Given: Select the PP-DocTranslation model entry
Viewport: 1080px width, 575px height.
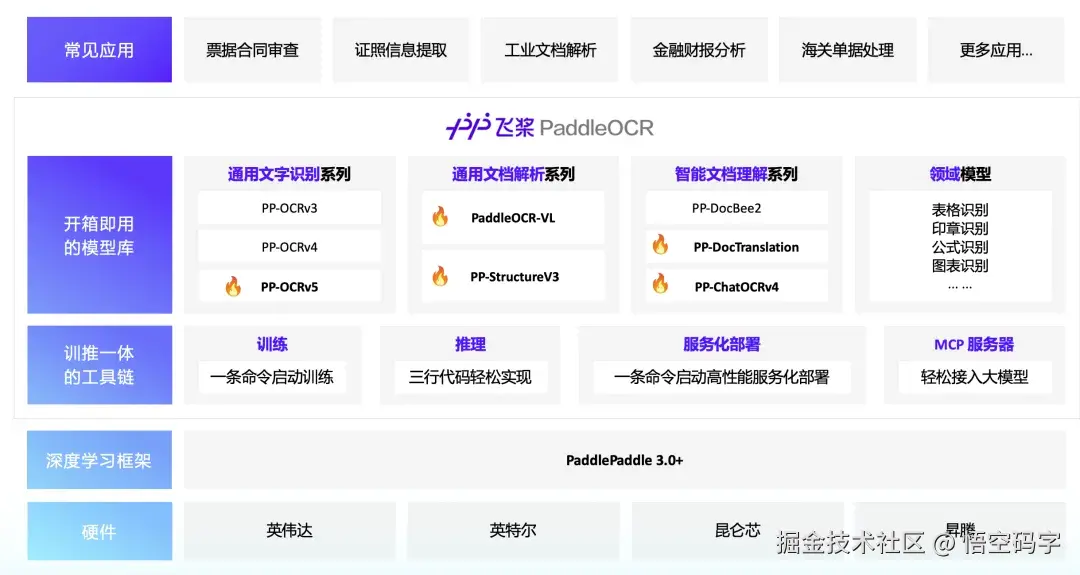Looking at the screenshot, I should (x=736, y=247).
